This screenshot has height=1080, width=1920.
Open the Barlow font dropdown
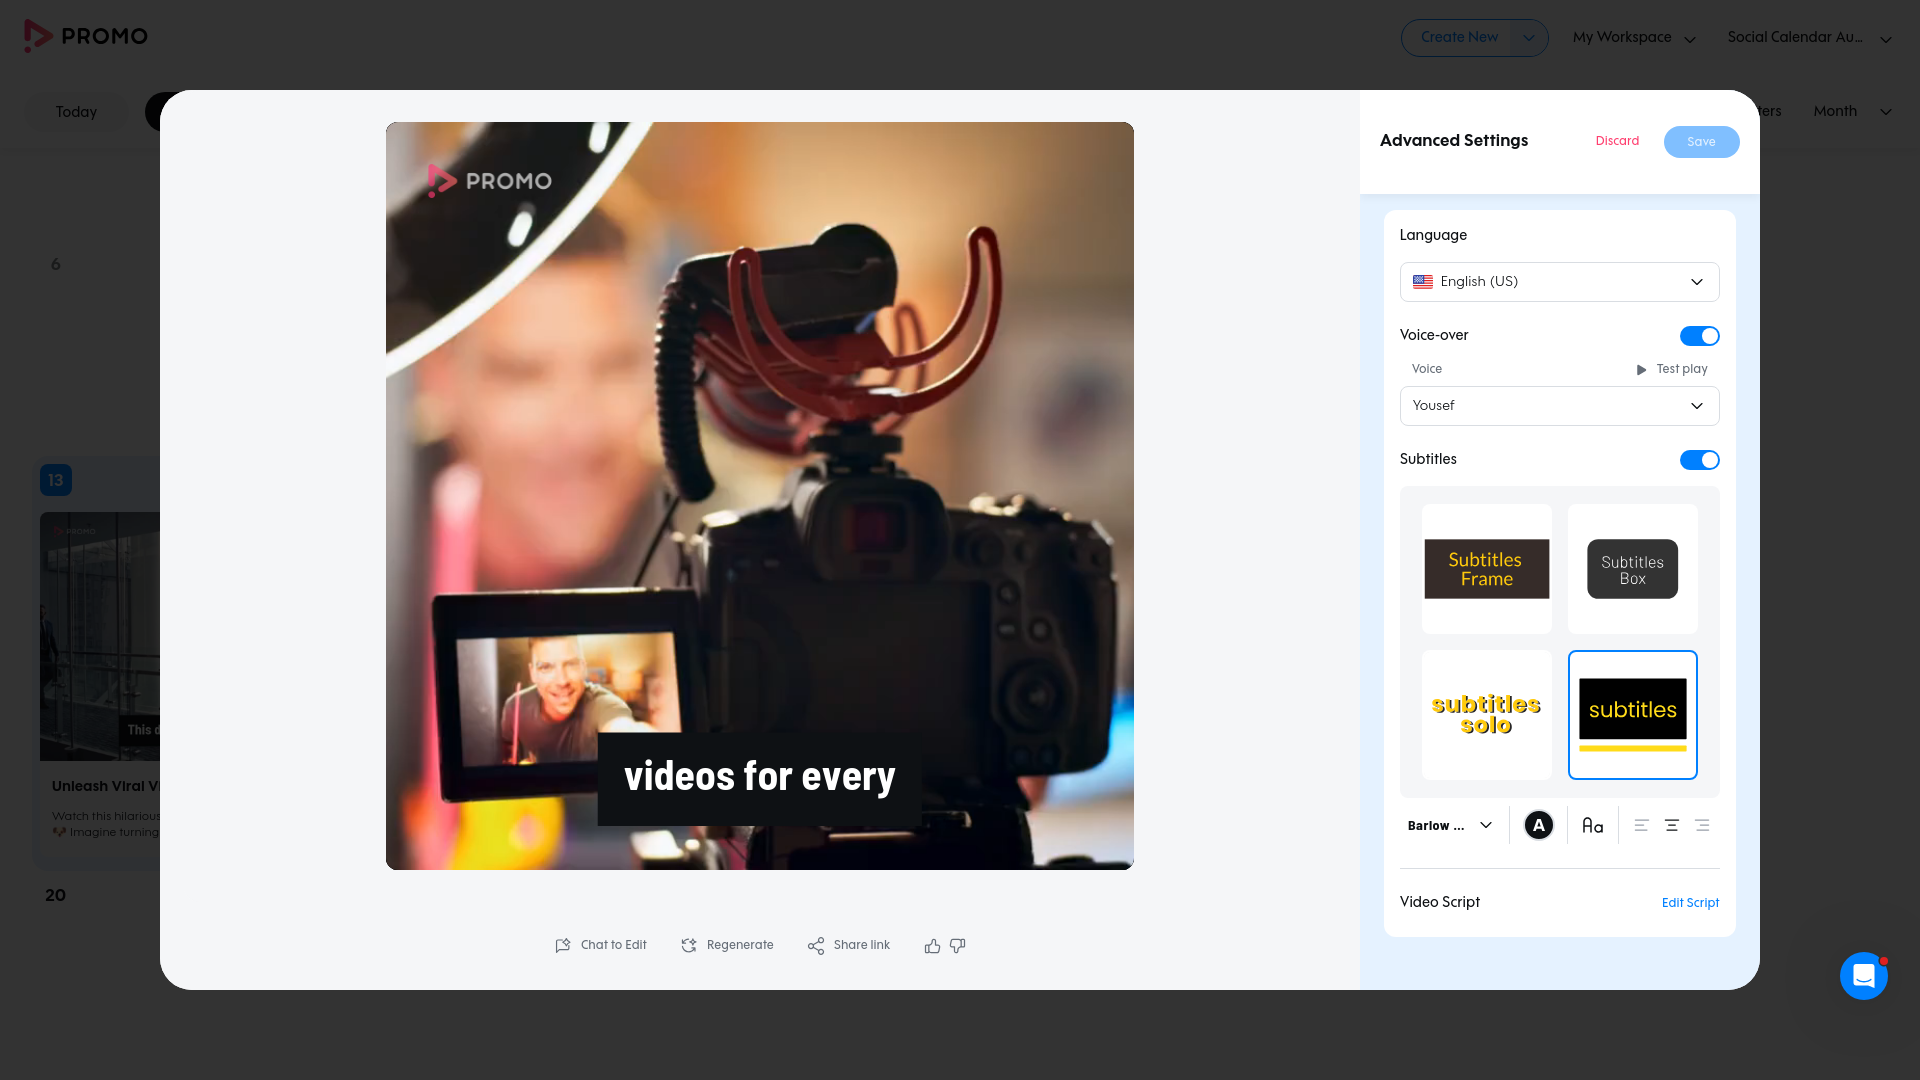click(x=1450, y=826)
